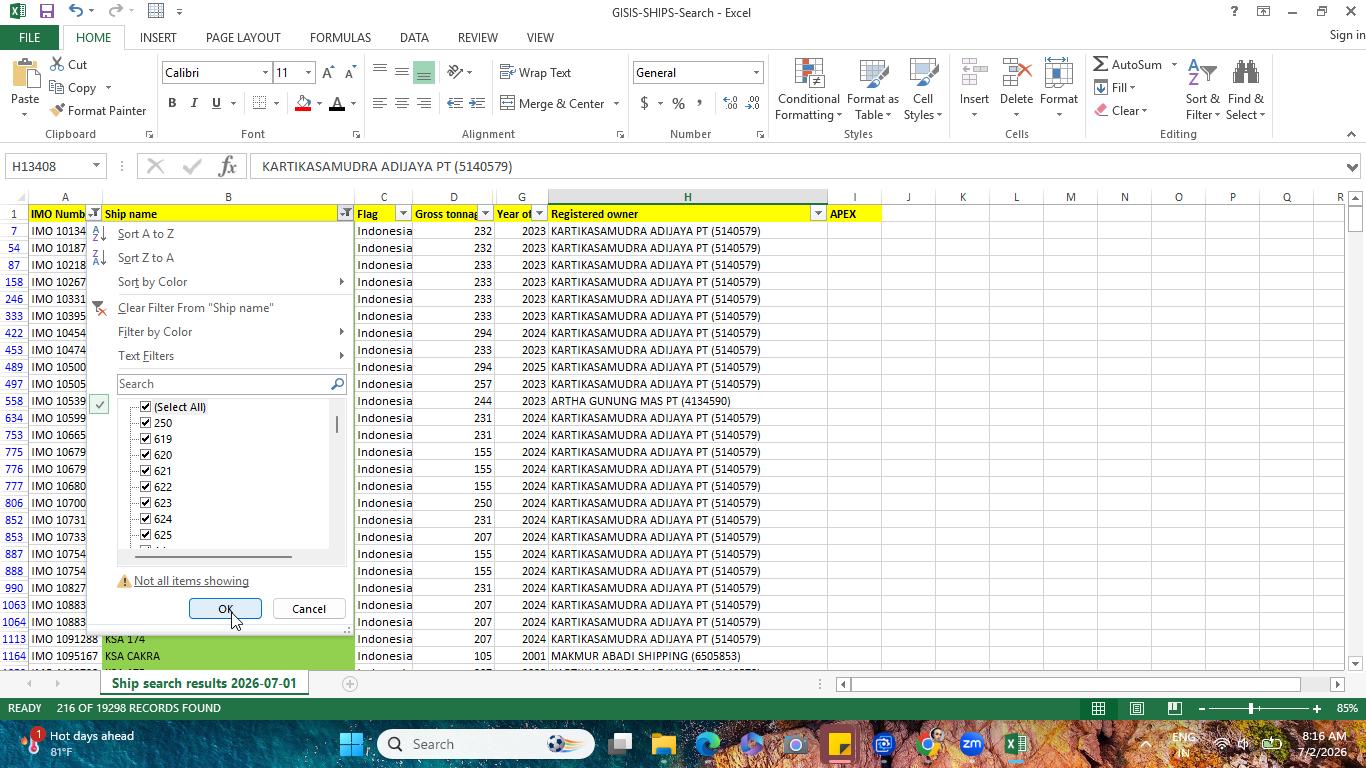Click Clear Filter From "Ship name"
The width and height of the screenshot is (1366, 768).
pos(220,308)
